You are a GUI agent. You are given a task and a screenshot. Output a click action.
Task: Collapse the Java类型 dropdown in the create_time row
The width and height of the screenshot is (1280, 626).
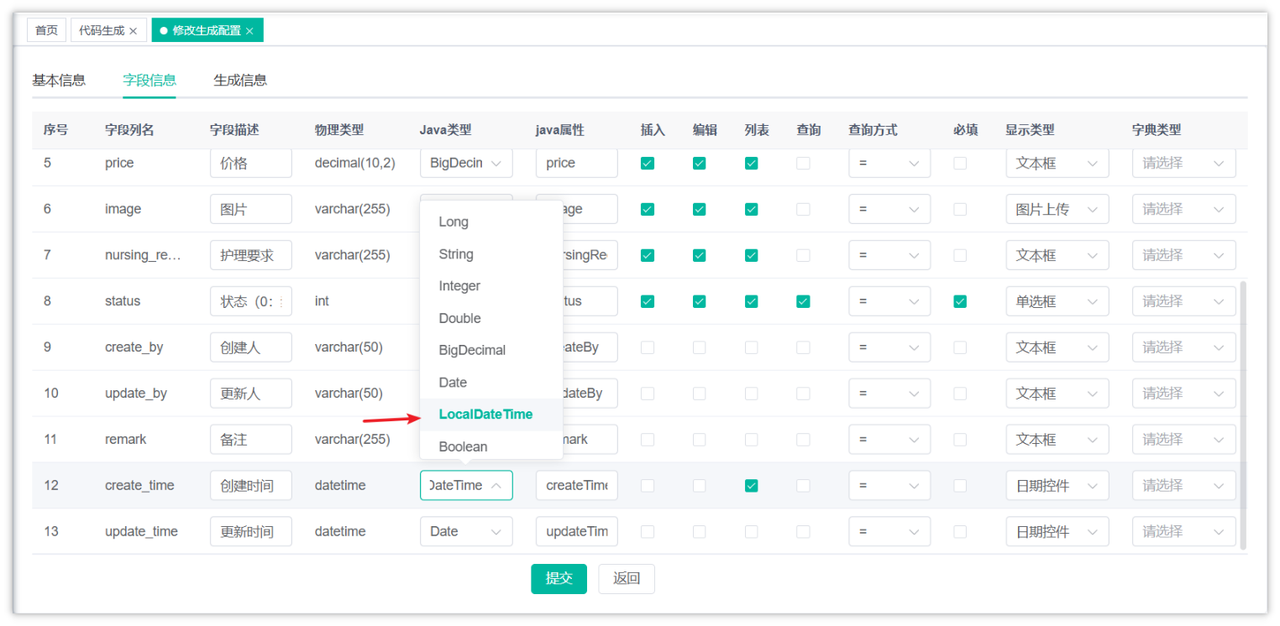pyautogui.click(x=466, y=485)
